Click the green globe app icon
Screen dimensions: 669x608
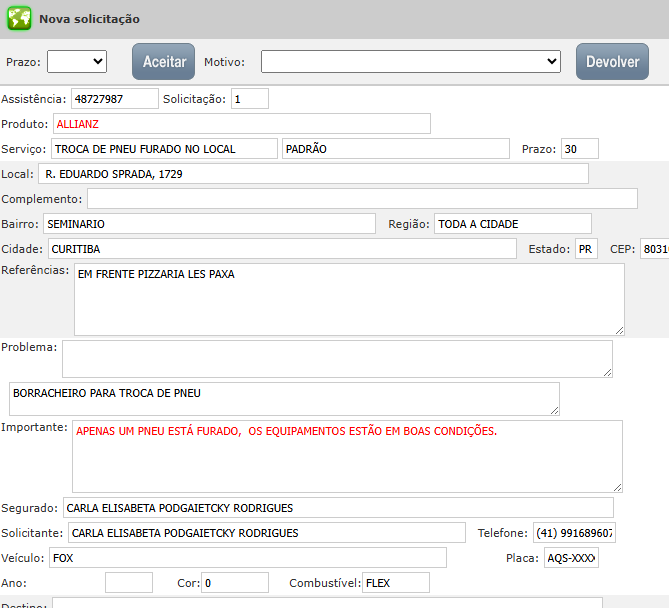(19, 19)
